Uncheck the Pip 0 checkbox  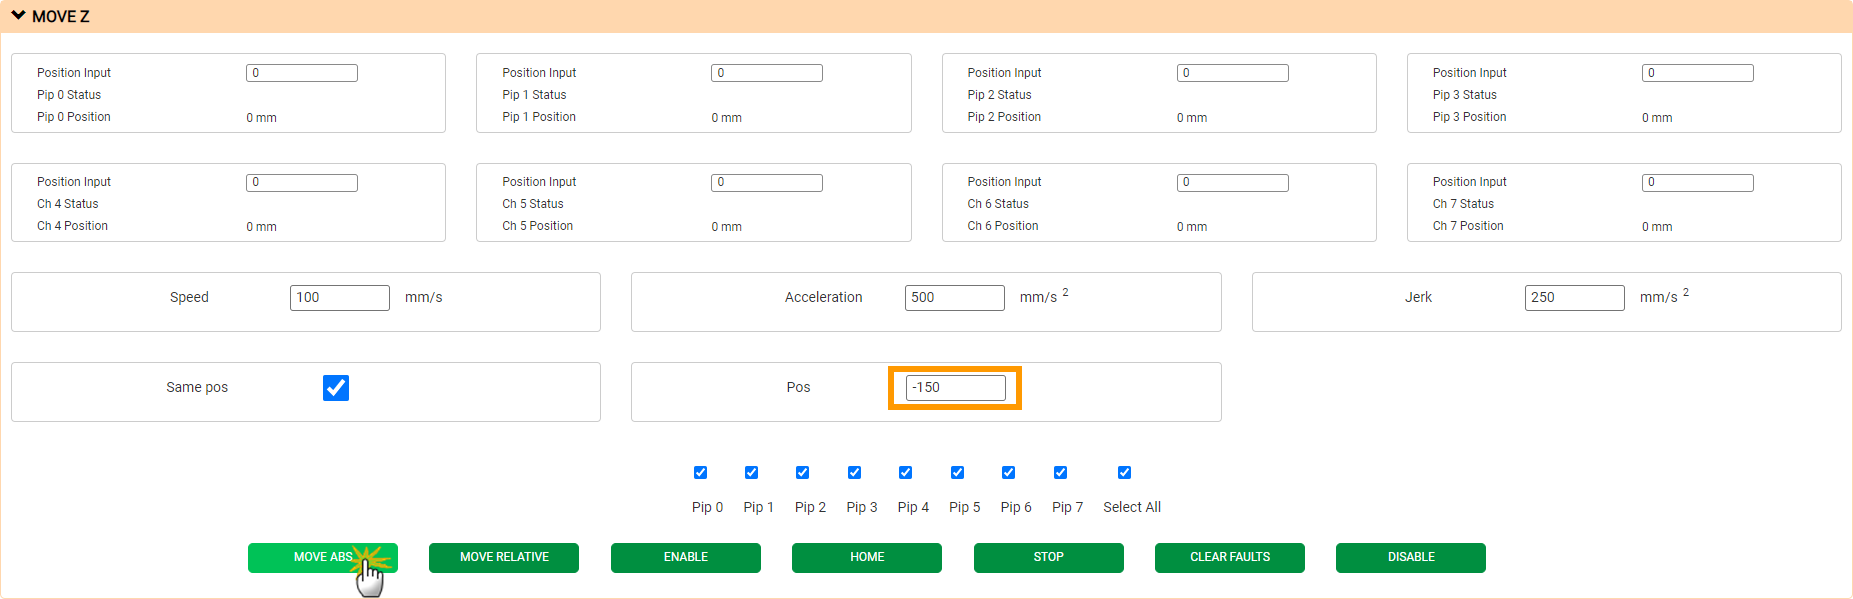[x=700, y=473]
